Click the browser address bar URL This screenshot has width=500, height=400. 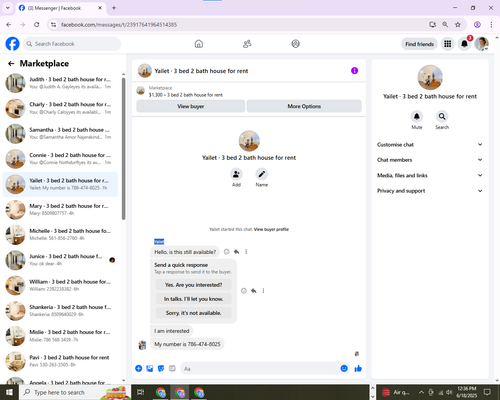coord(119,25)
